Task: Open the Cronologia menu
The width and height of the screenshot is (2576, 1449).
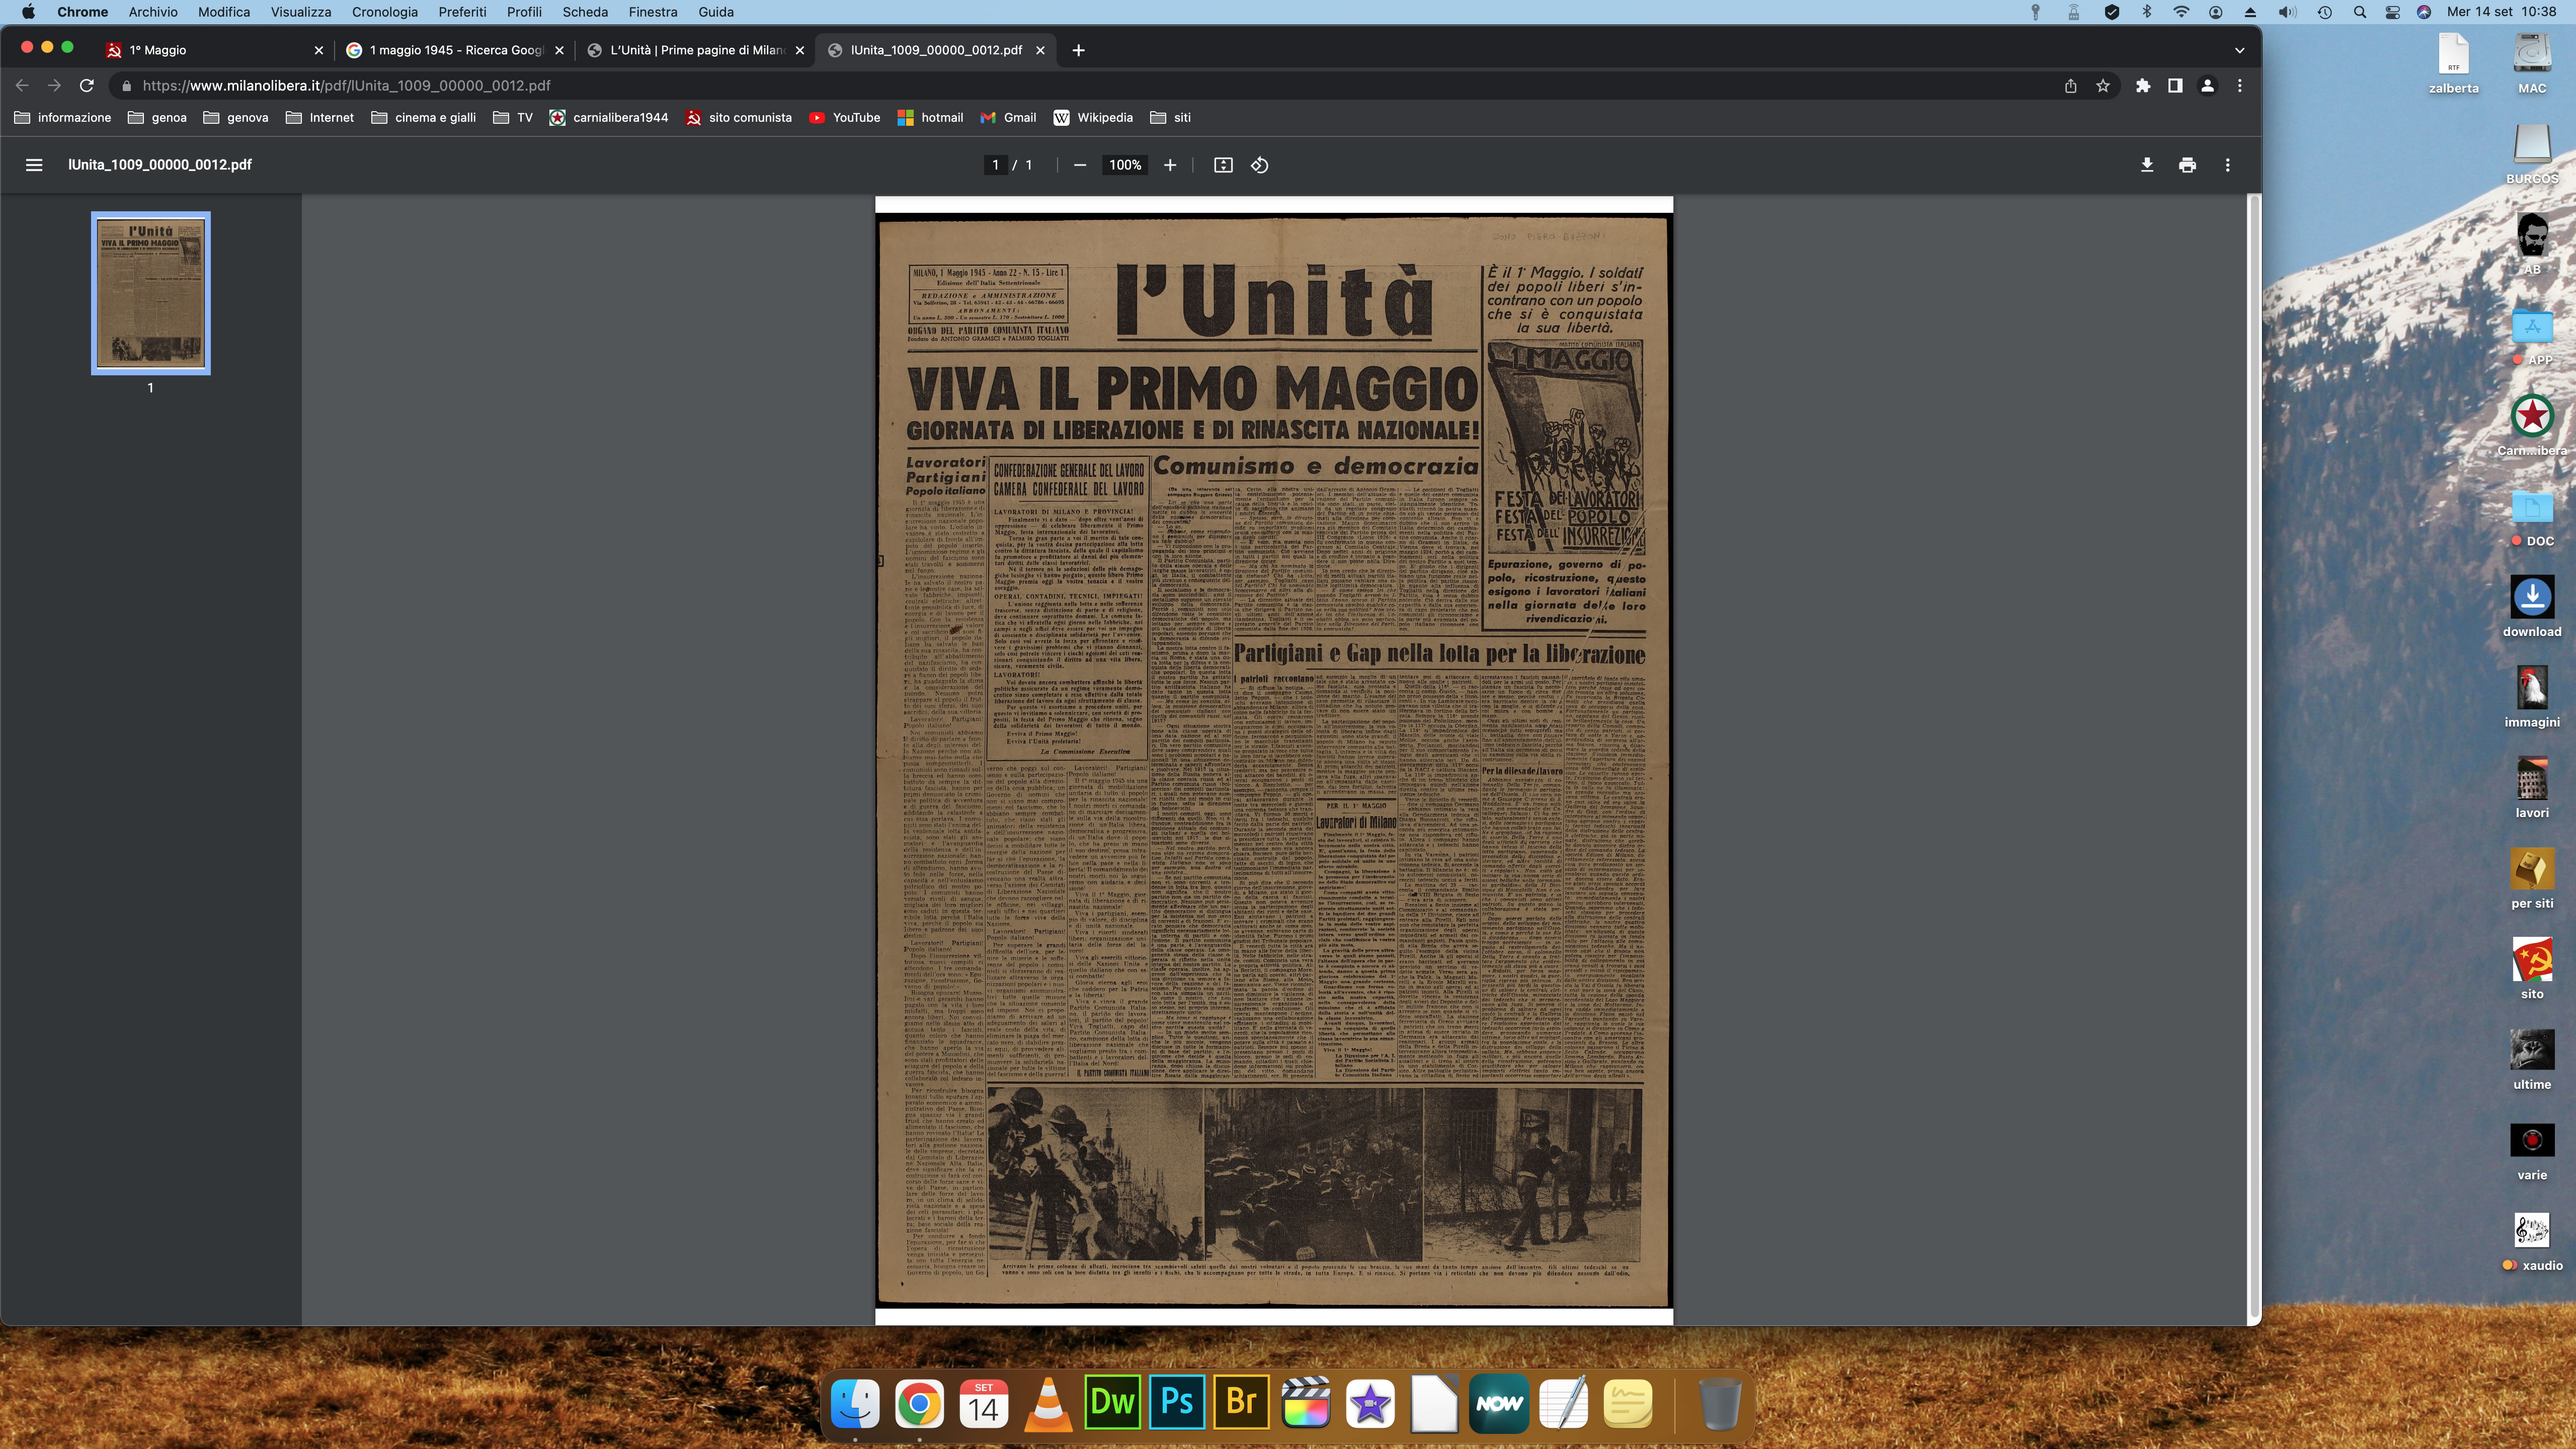Action: [384, 12]
